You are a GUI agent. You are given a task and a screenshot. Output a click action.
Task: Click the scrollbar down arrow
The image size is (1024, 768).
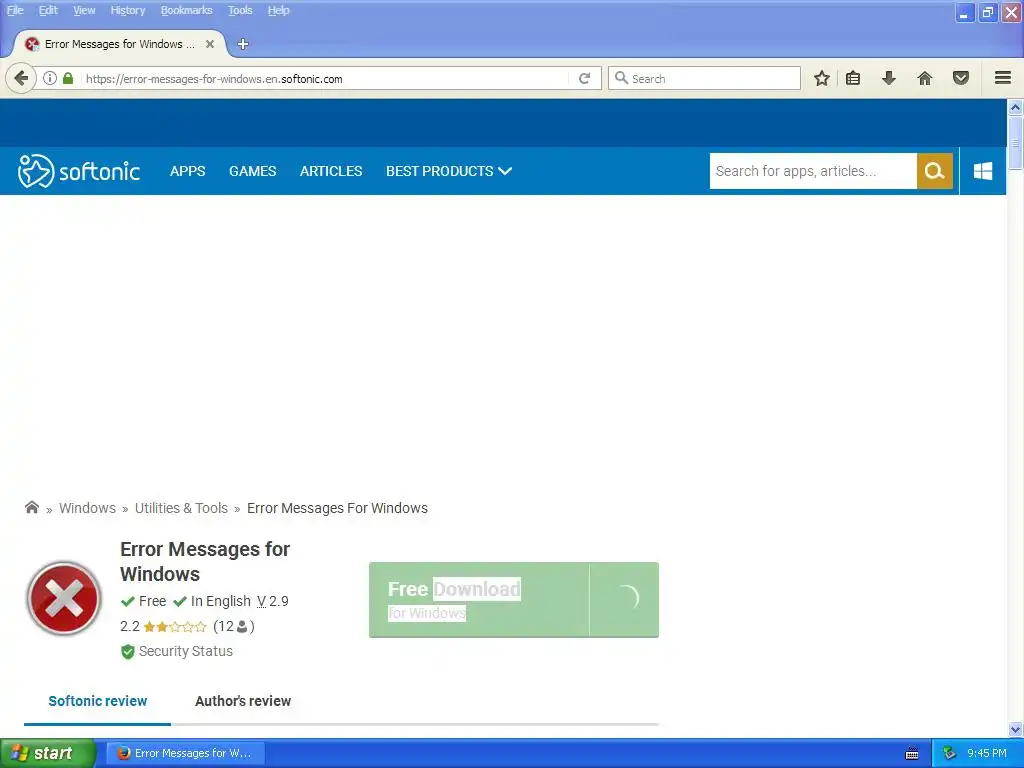pos(1015,730)
